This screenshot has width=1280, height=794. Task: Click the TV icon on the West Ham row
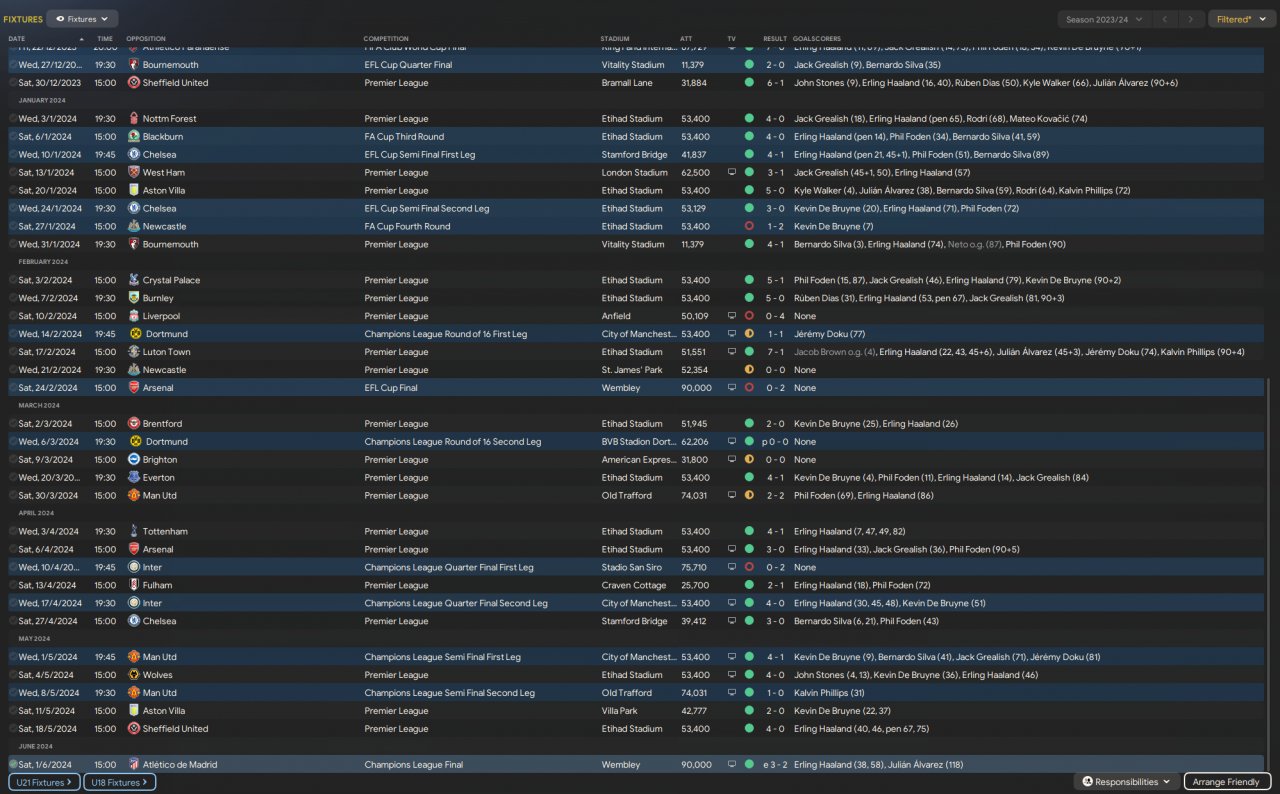[732, 173]
